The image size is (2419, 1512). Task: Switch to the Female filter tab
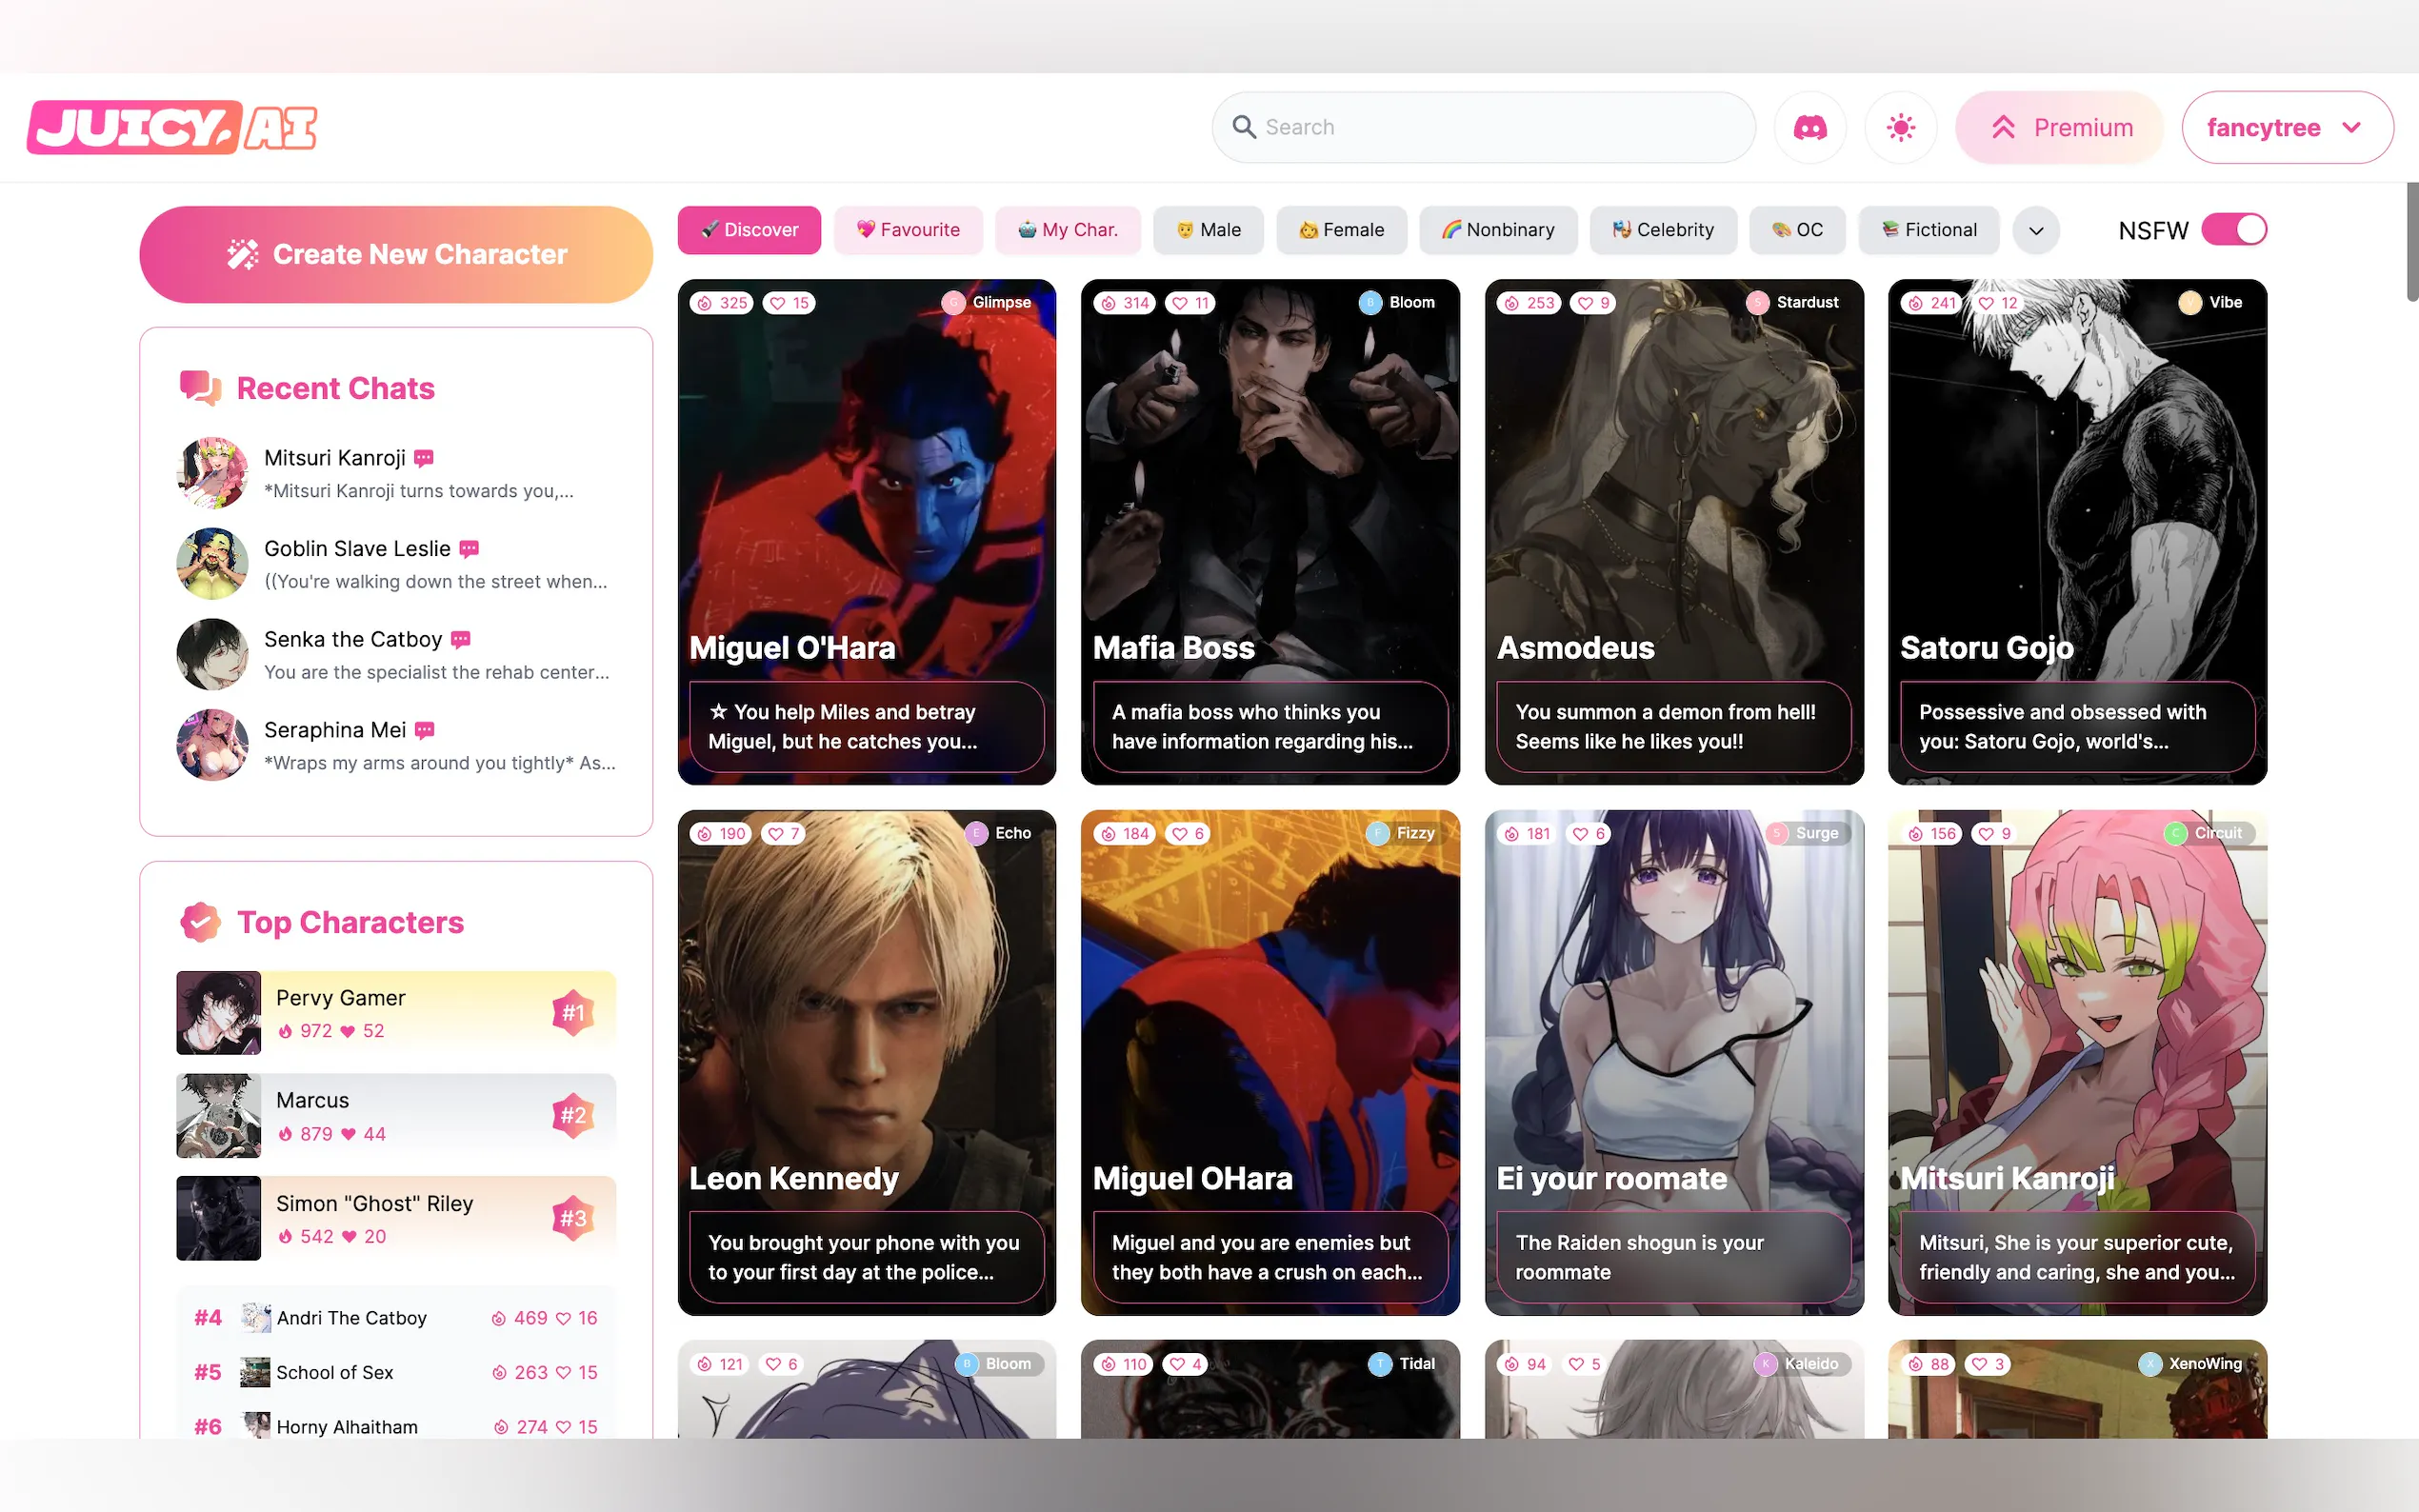point(1341,230)
